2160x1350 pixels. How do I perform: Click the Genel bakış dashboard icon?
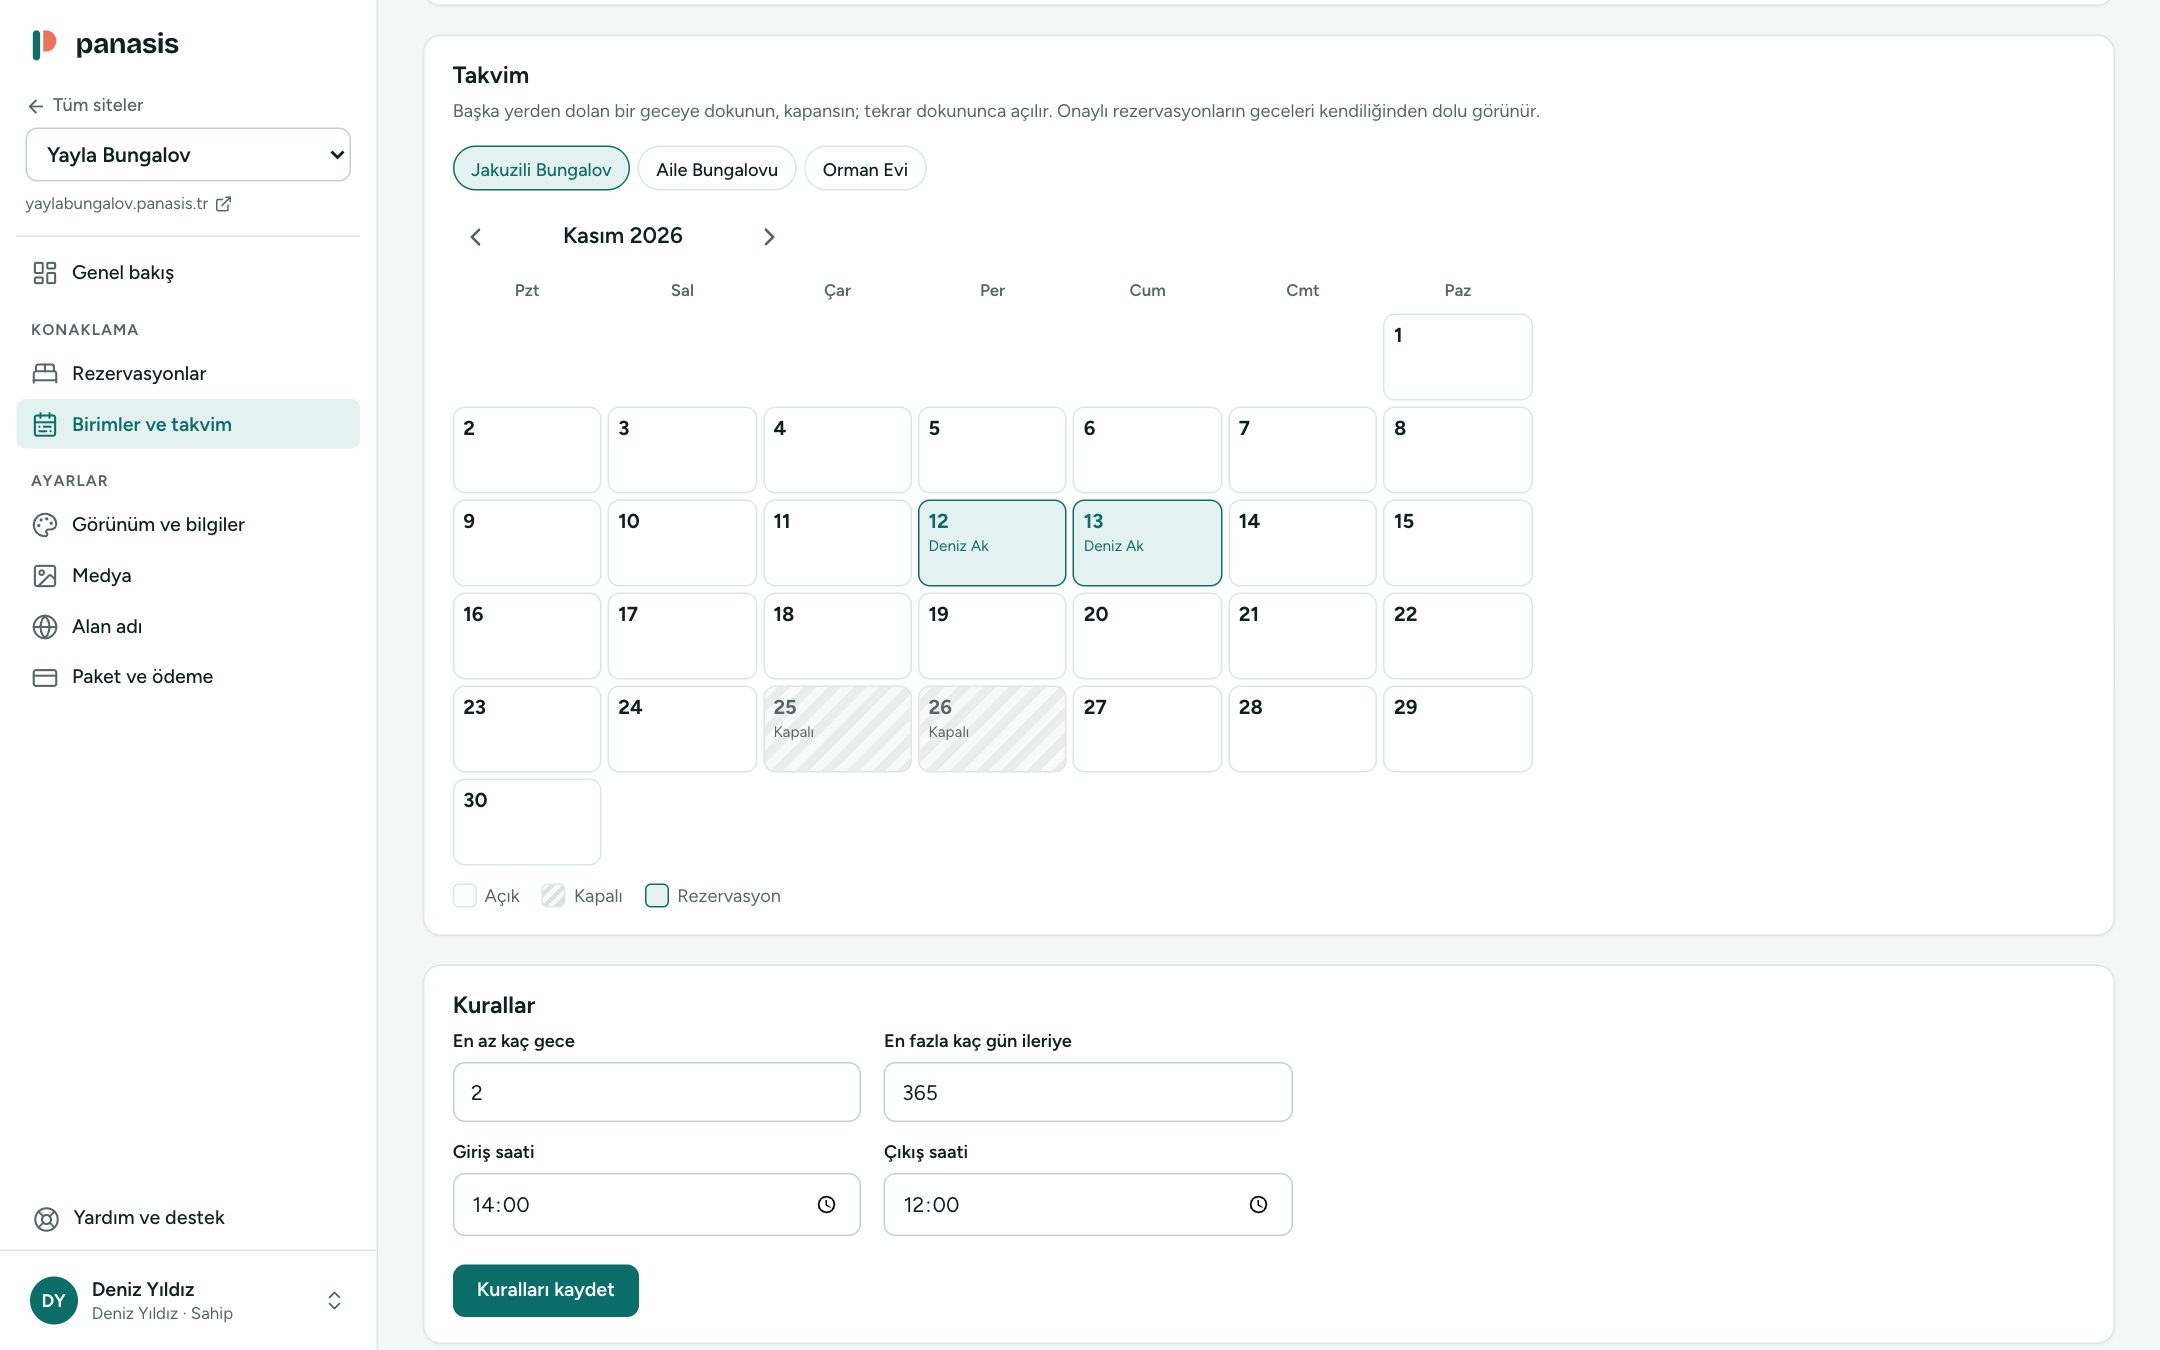tap(45, 273)
